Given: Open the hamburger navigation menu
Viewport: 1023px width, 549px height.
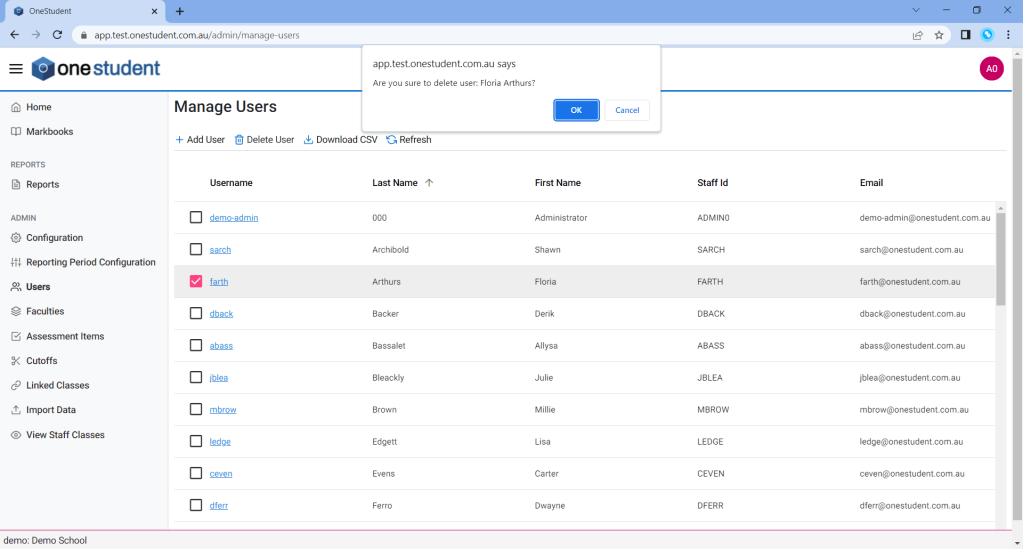Looking at the screenshot, I should 15,69.
